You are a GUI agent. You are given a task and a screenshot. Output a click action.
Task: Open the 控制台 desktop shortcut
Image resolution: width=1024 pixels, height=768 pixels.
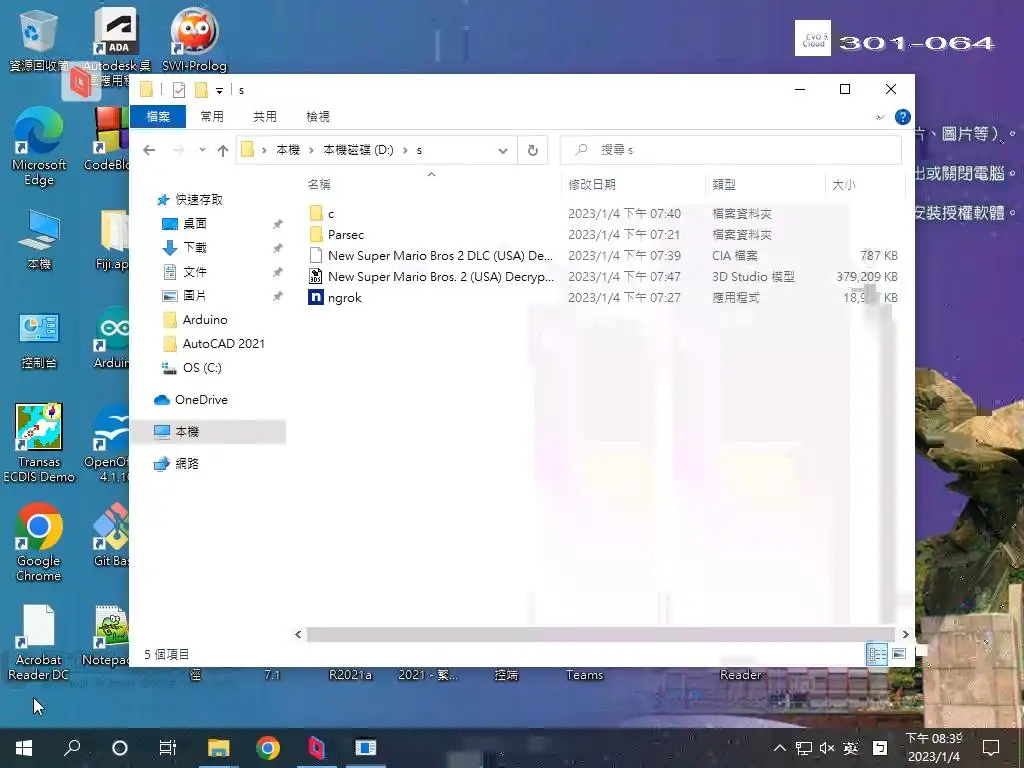pyautogui.click(x=39, y=340)
